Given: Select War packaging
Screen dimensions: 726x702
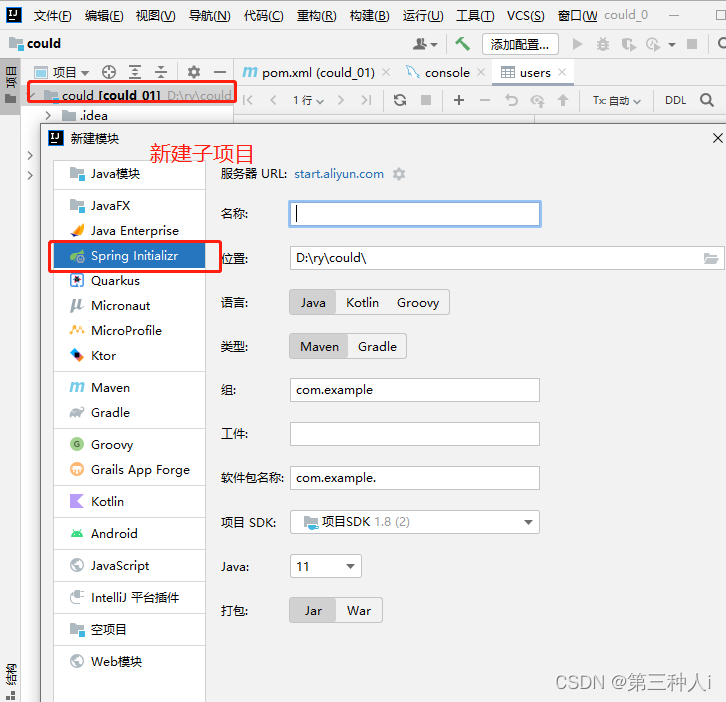Looking at the screenshot, I should tap(359, 610).
